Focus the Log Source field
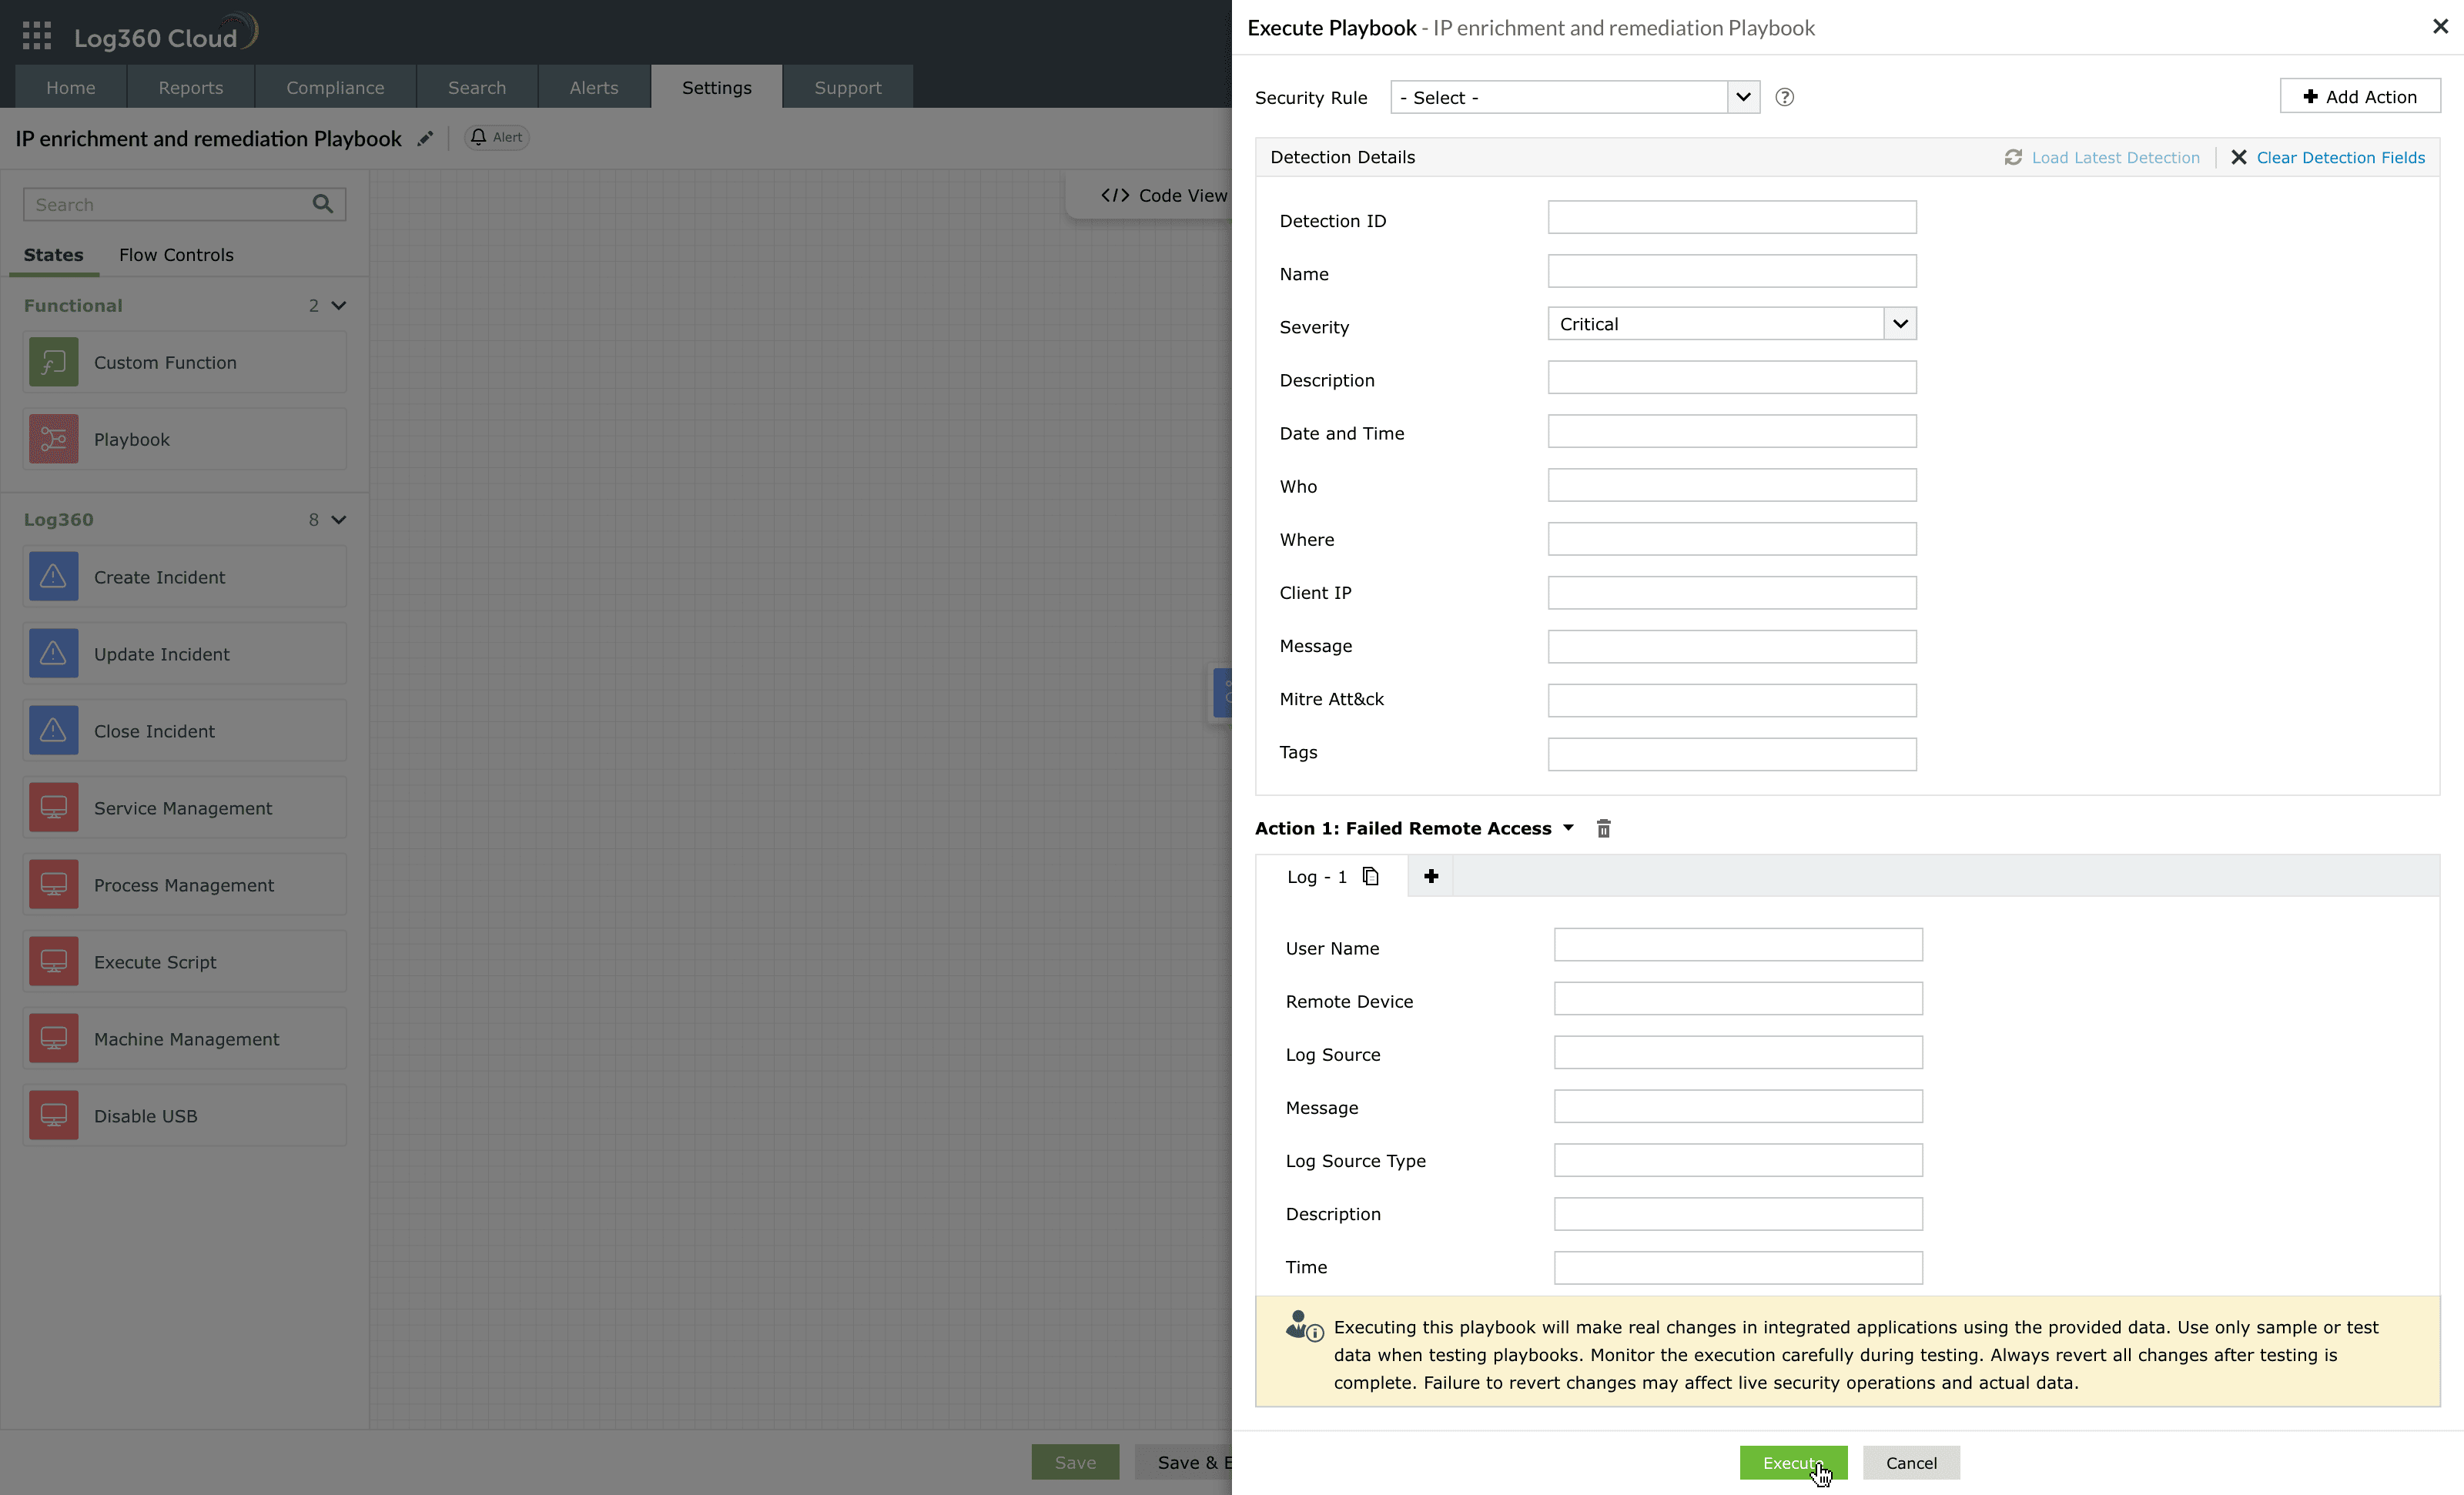Screen dimensions: 2464x1495 coord(1738,1052)
